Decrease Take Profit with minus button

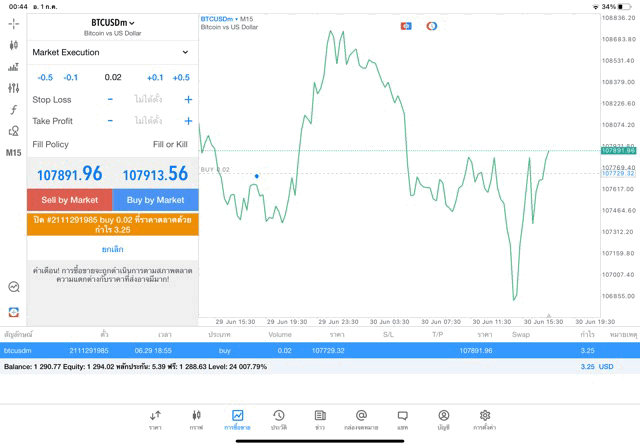(x=110, y=121)
